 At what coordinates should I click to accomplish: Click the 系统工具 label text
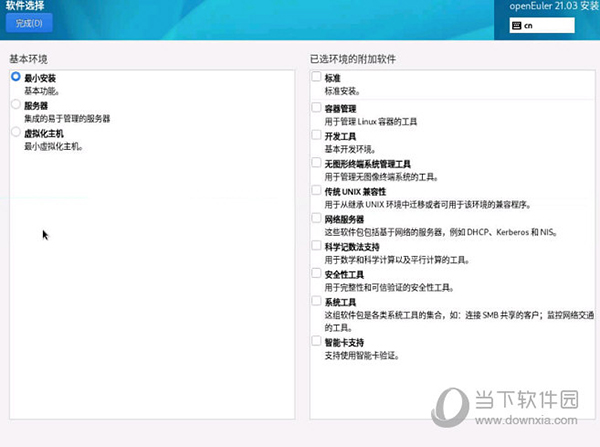[x=341, y=302]
